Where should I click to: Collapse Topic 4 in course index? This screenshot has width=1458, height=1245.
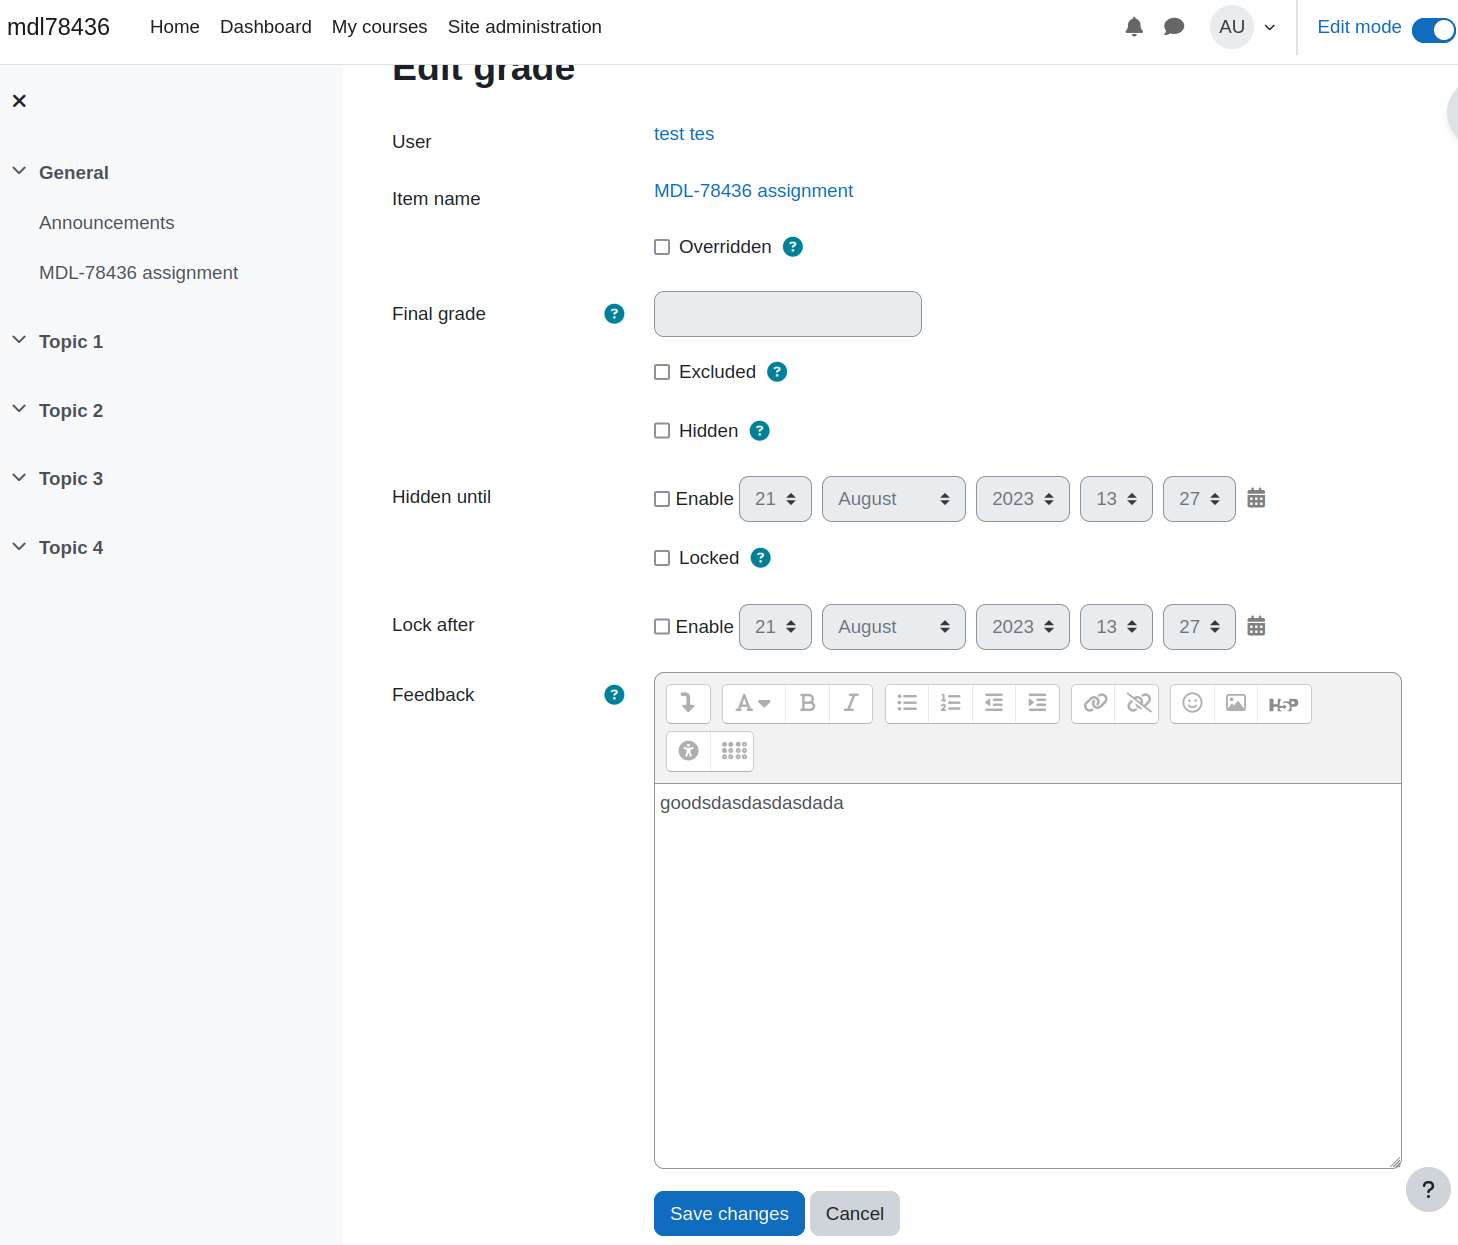tap(19, 547)
